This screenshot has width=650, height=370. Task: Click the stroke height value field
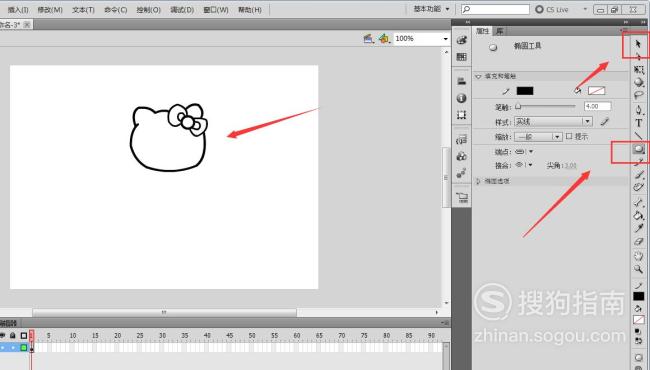(x=597, y=106)
